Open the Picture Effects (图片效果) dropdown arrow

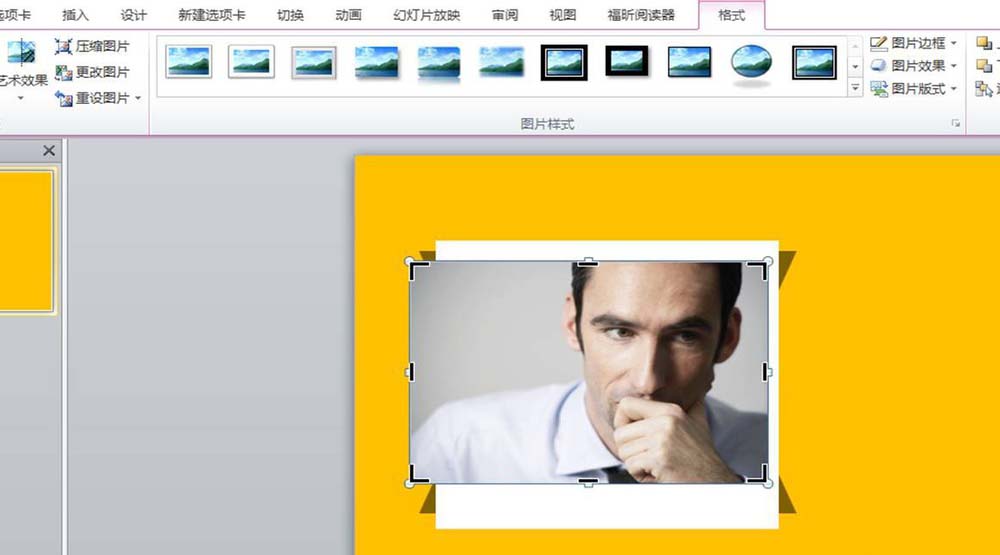pos(953,66)
